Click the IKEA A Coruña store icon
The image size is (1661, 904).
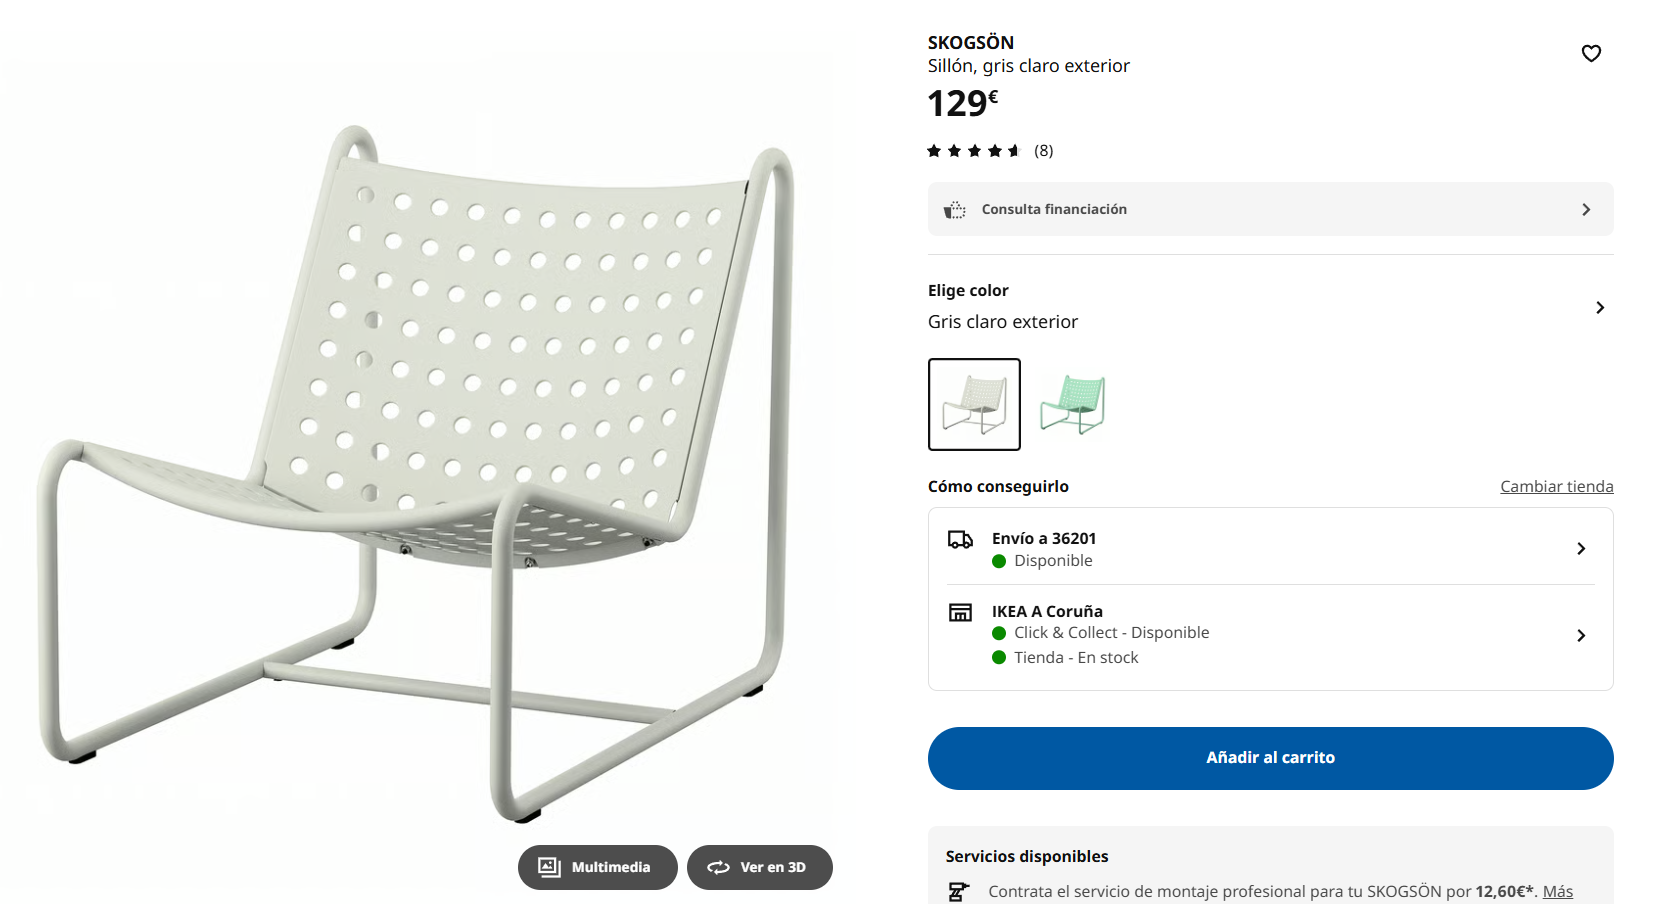[960, 612]
